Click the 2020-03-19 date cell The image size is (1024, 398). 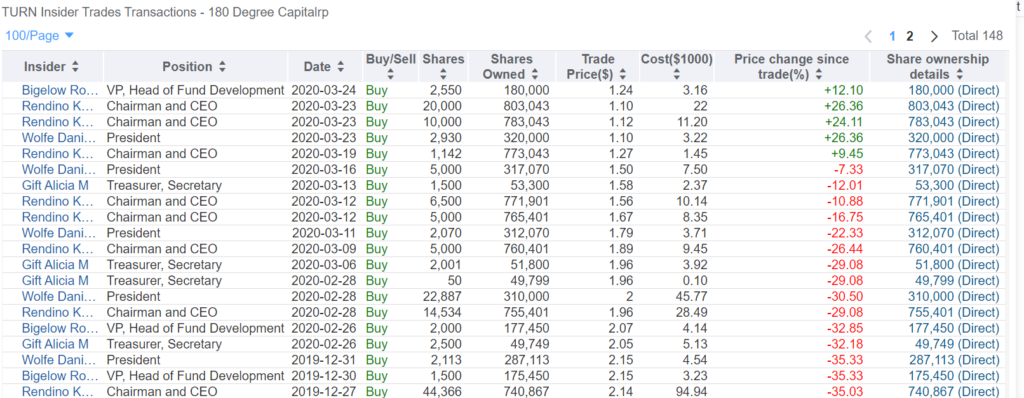[x=323, y=154]
